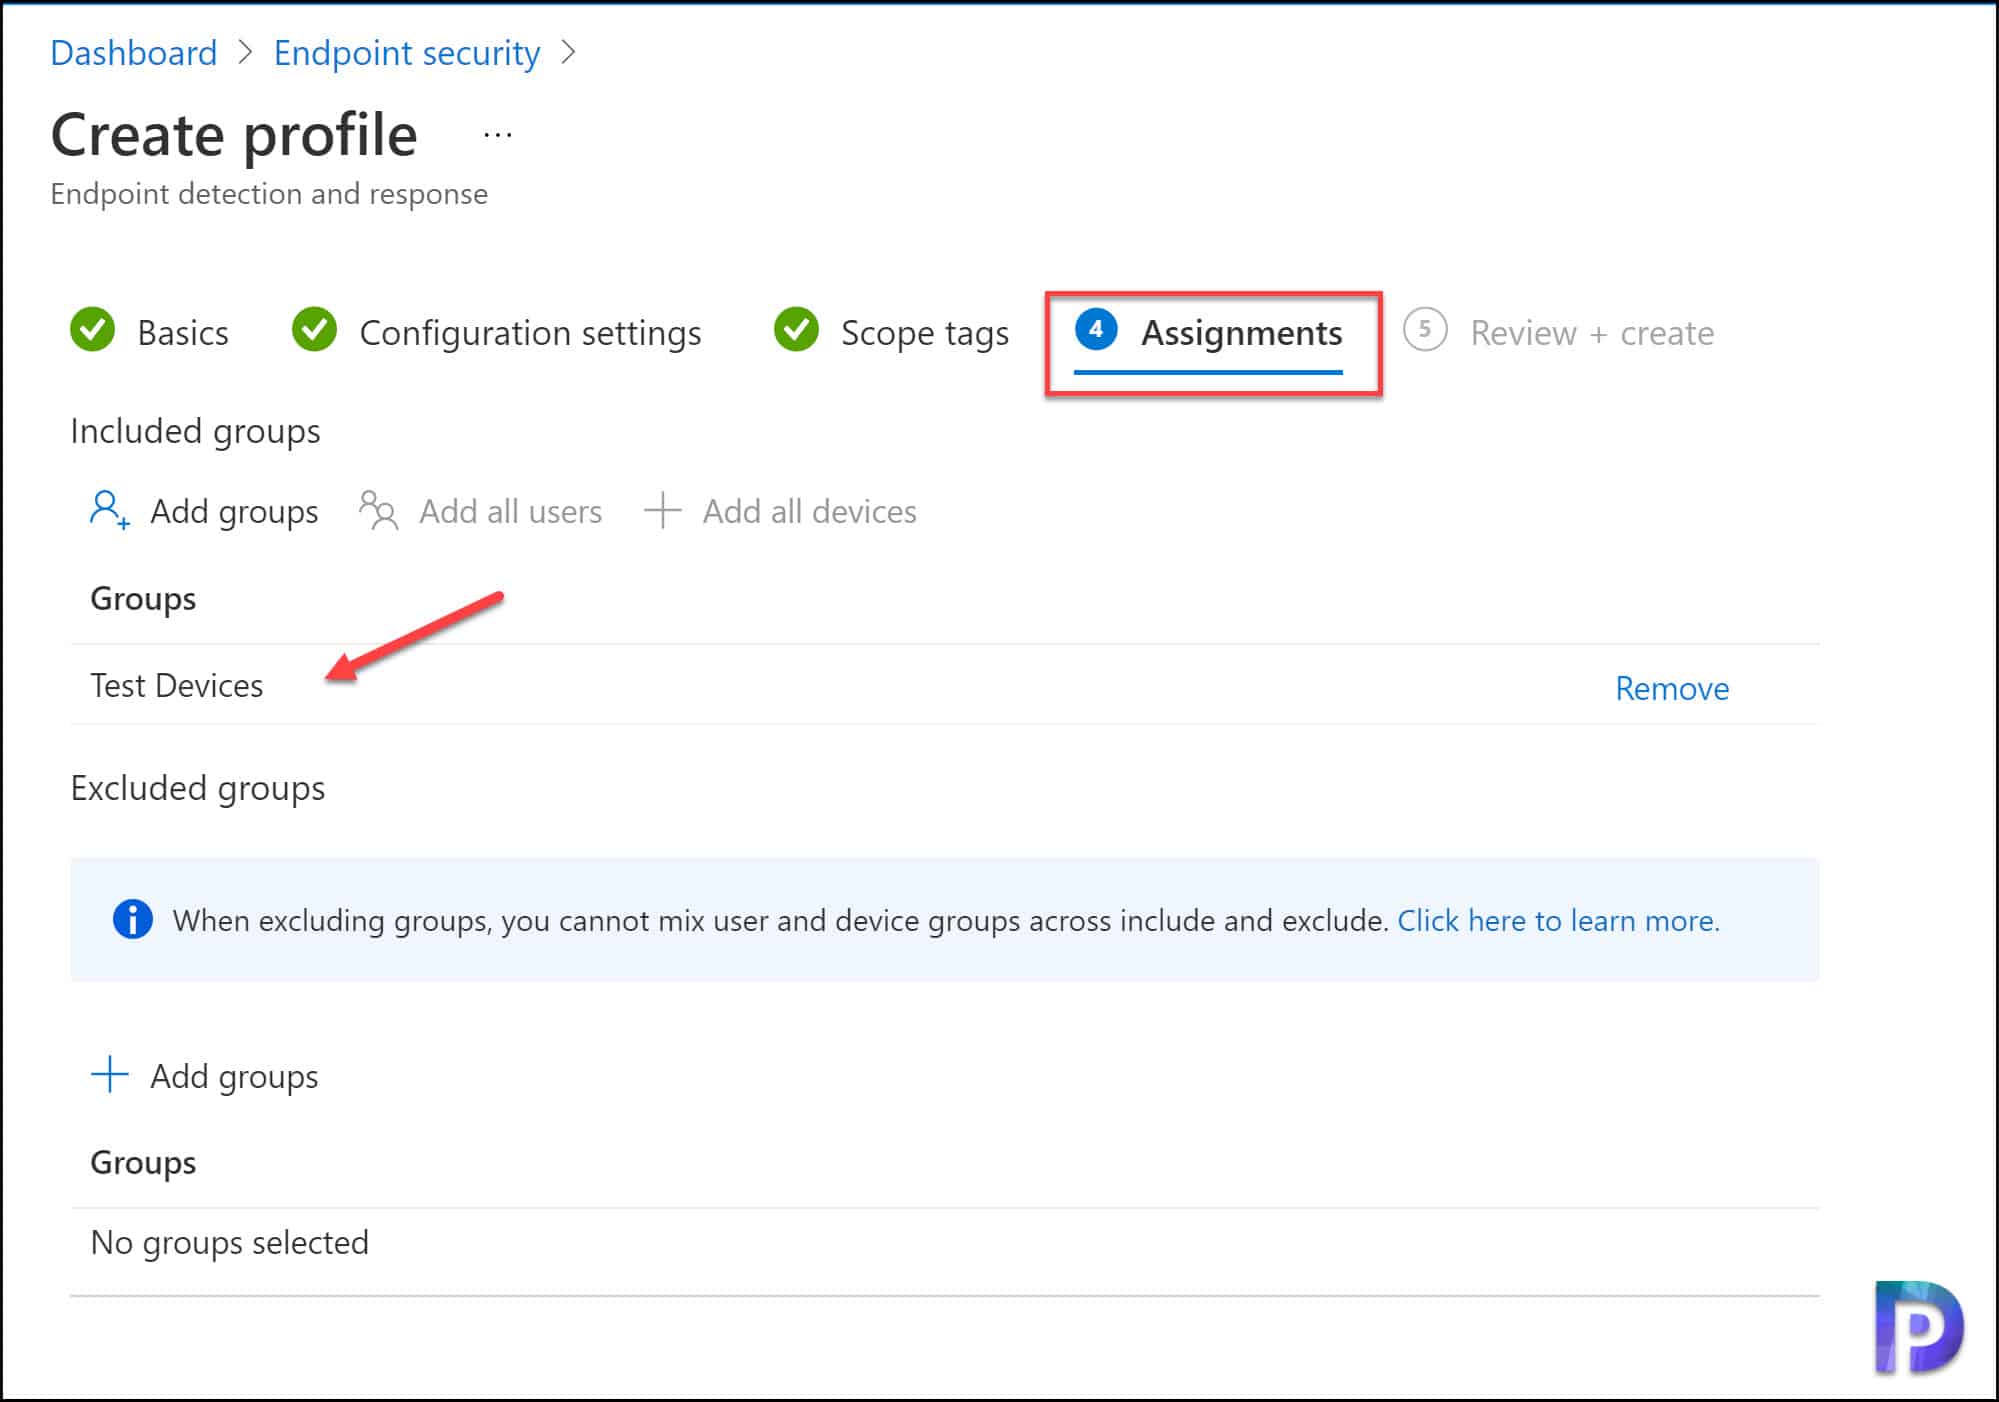Remove the Test Devices group
This screenshot has width=1999, height=1402.
[1672, 688]
